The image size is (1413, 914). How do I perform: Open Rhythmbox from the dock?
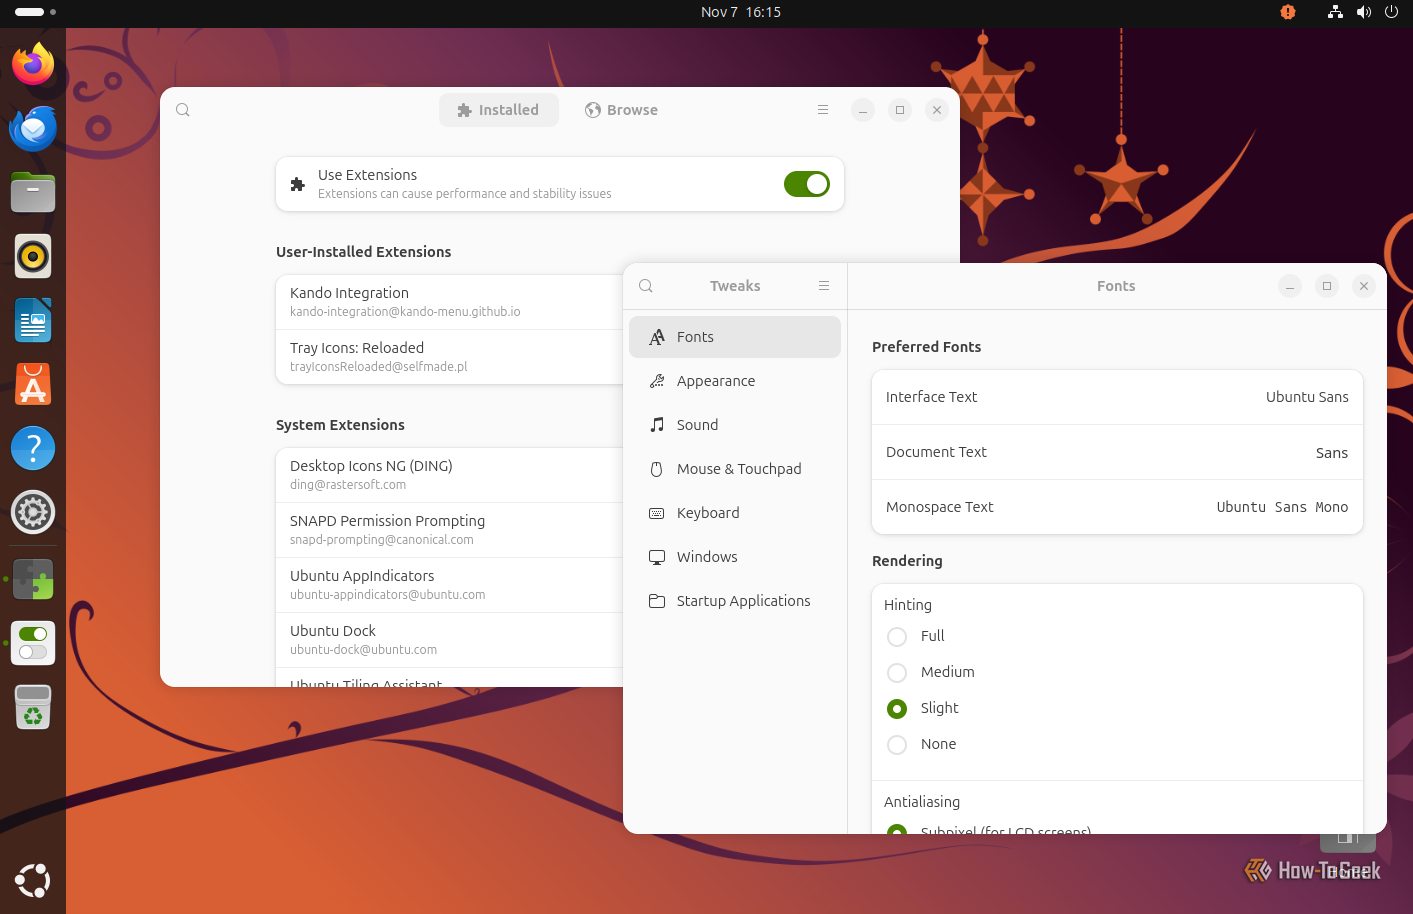pyautogui.click(x=33, y=257)
